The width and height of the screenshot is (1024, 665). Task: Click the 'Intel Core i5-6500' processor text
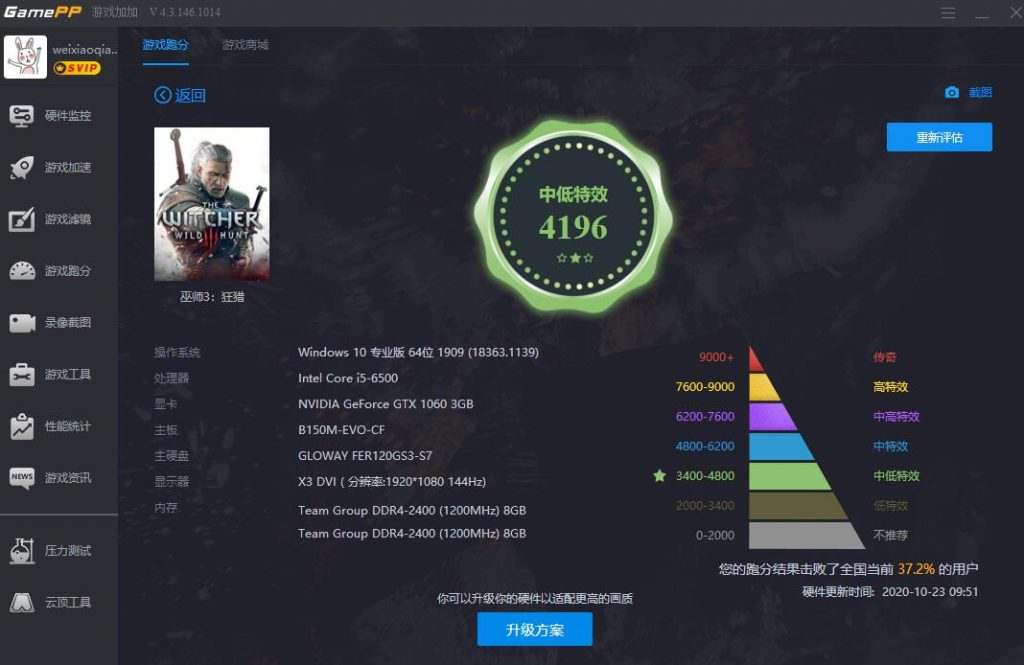coord(348,378)
